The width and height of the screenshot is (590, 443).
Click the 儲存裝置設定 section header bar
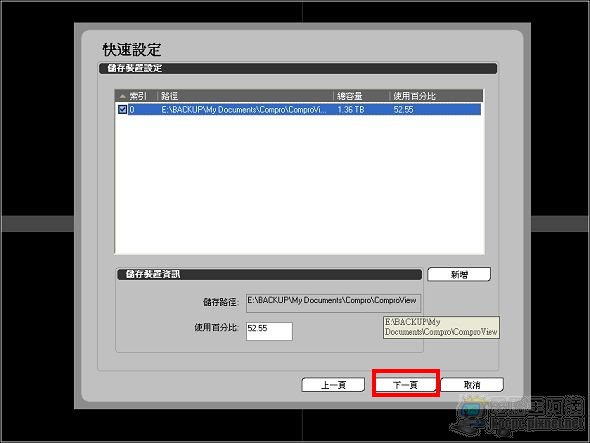click(x=298, y=69)
